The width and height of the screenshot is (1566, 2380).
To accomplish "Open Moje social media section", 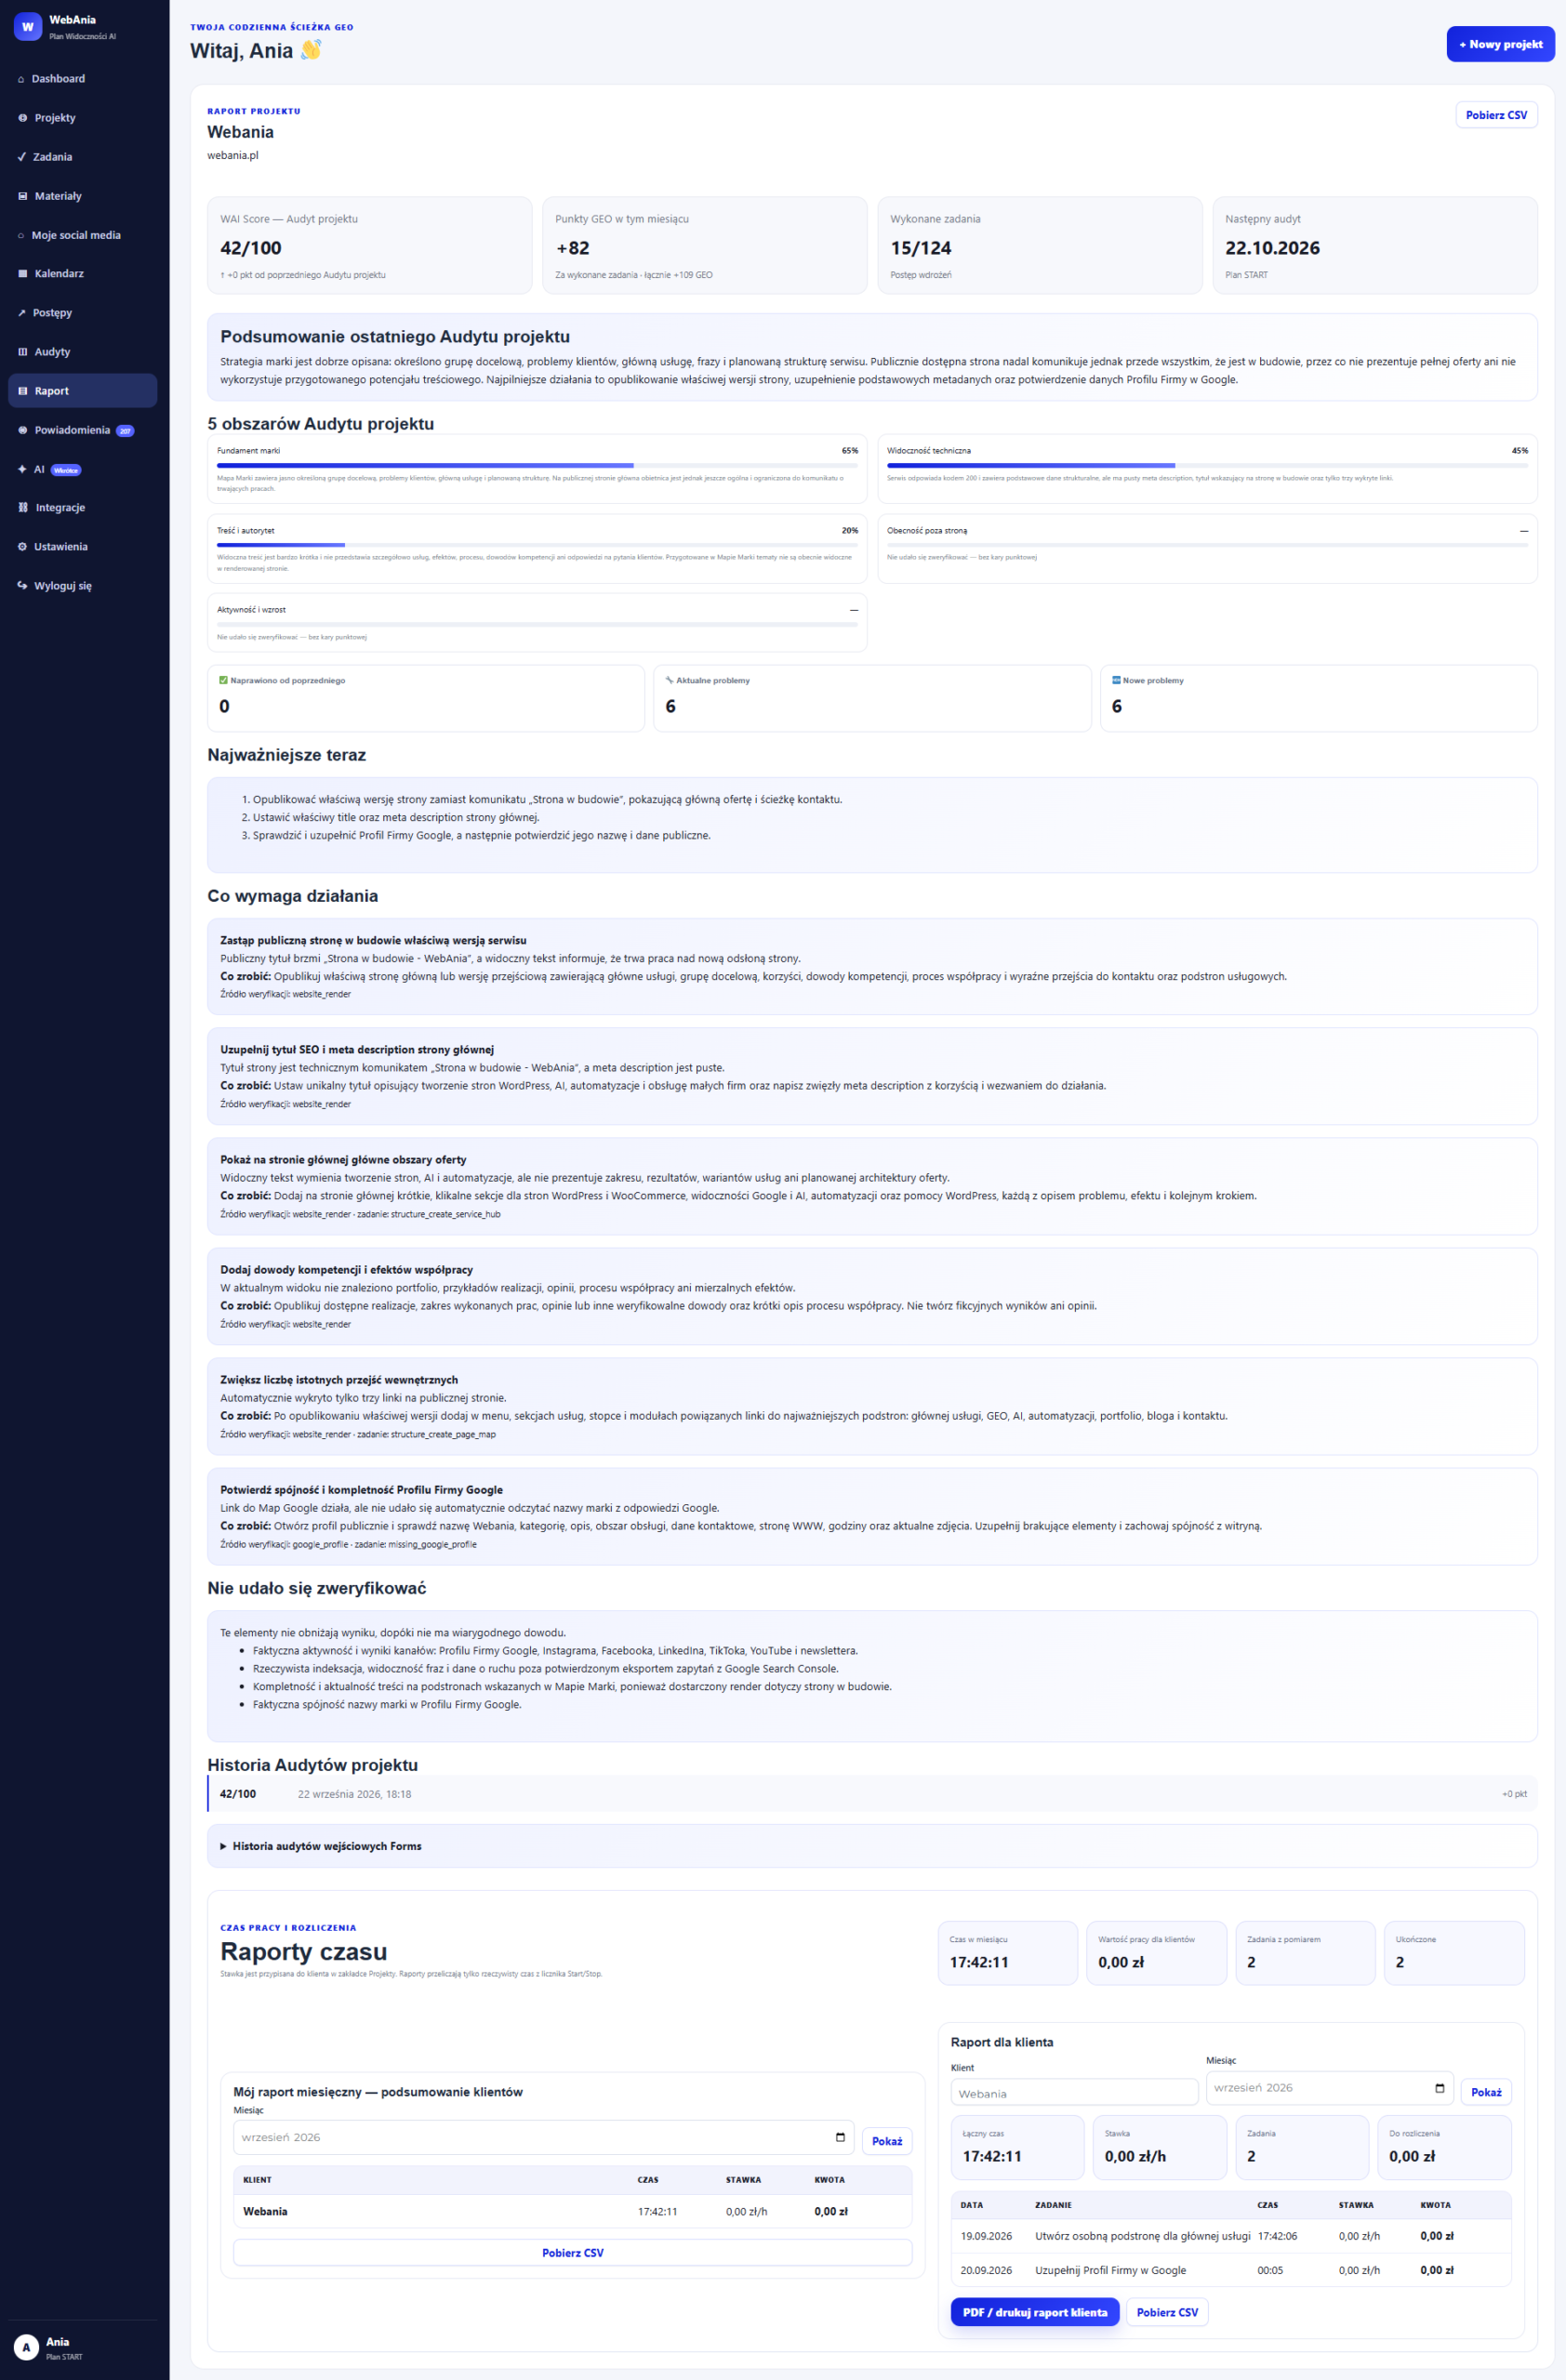I will 82,235.
